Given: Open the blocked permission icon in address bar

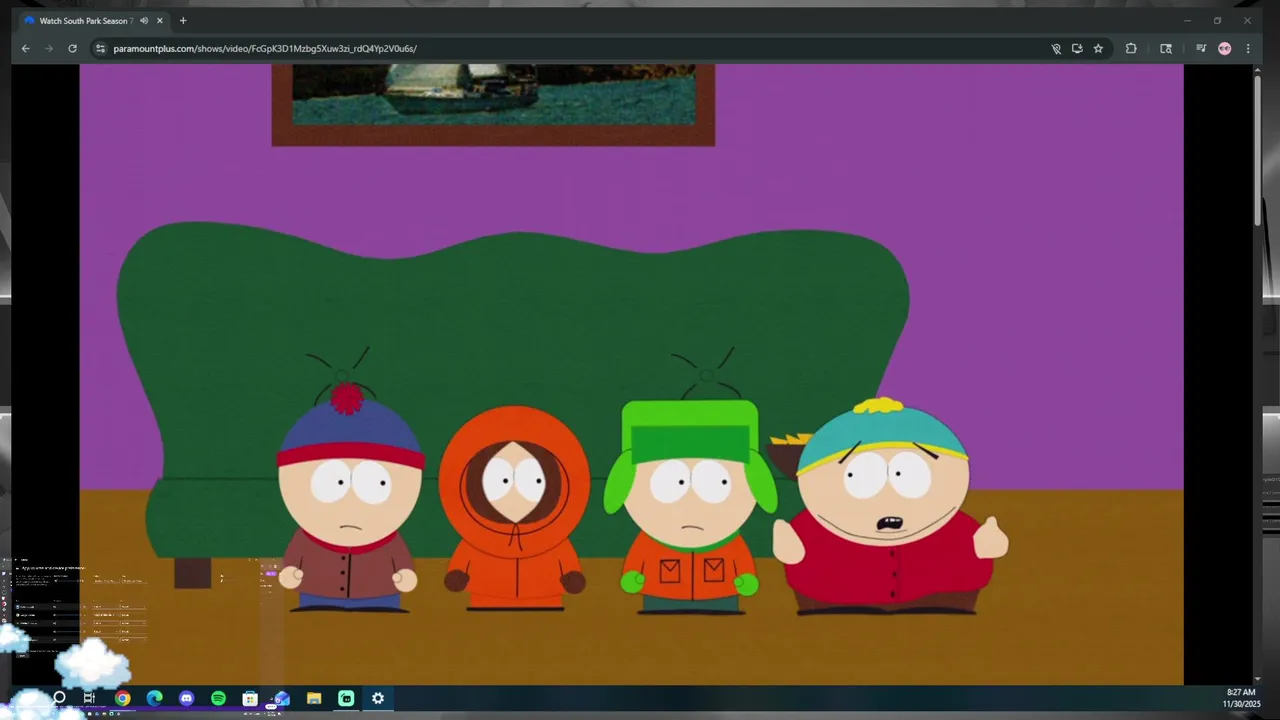Looking at the screenshot, I should [x=1056, y=48].
